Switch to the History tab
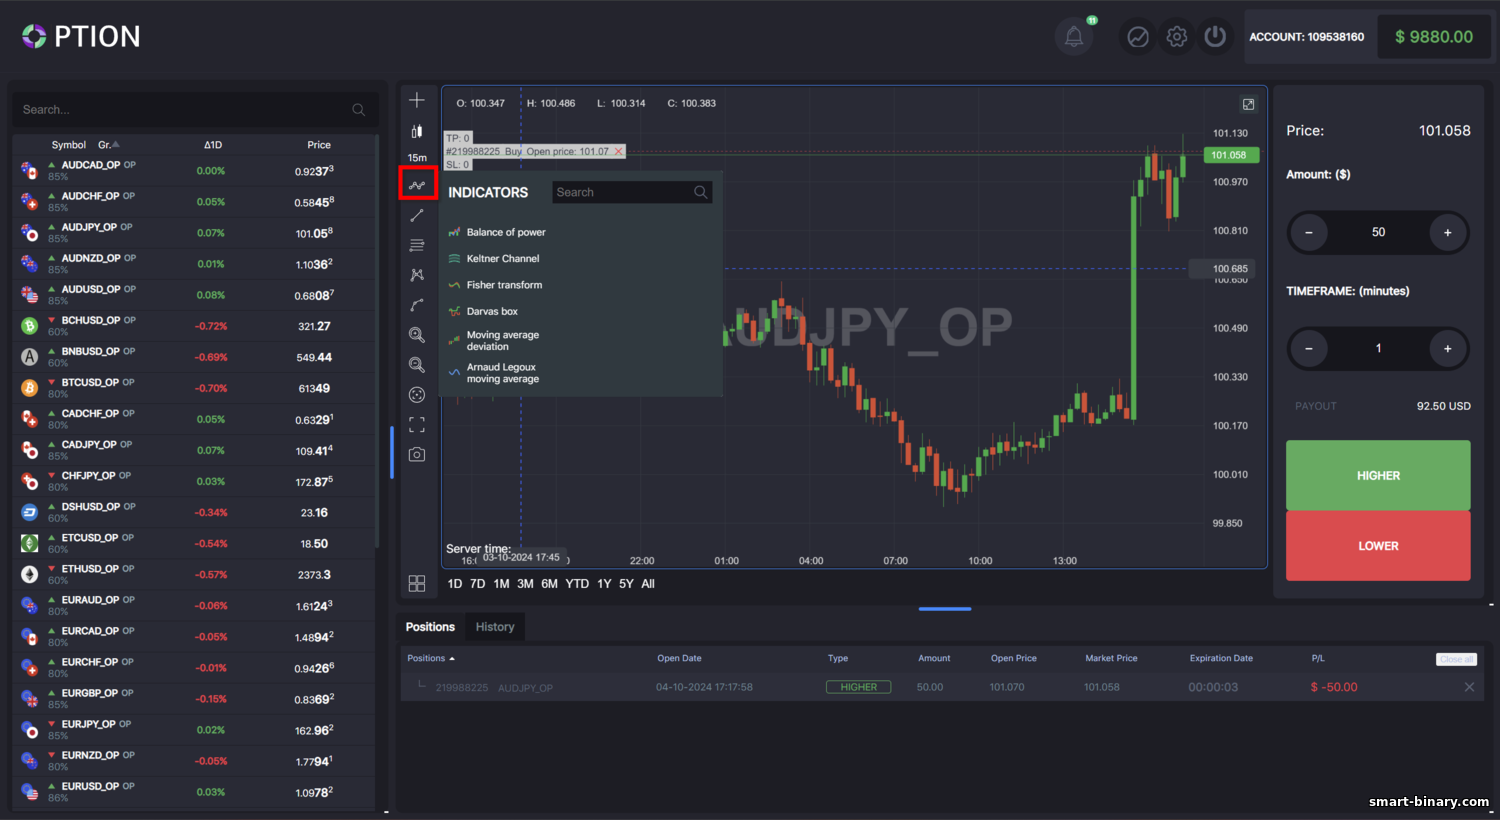 [x=495, y=627]
